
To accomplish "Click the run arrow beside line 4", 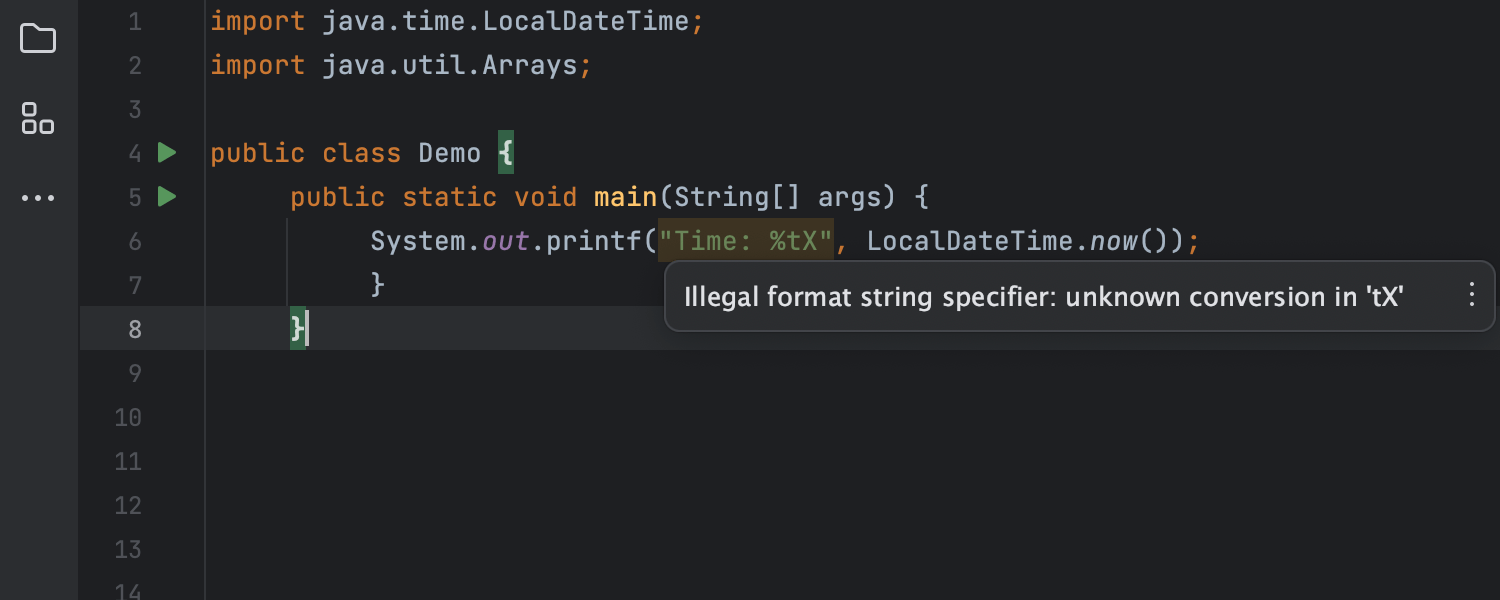I will click(166, 152).
